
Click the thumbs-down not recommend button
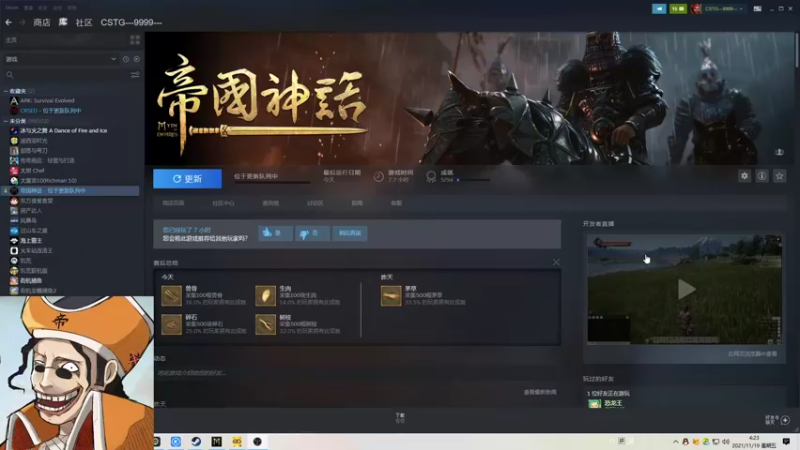tap(312, 233)
